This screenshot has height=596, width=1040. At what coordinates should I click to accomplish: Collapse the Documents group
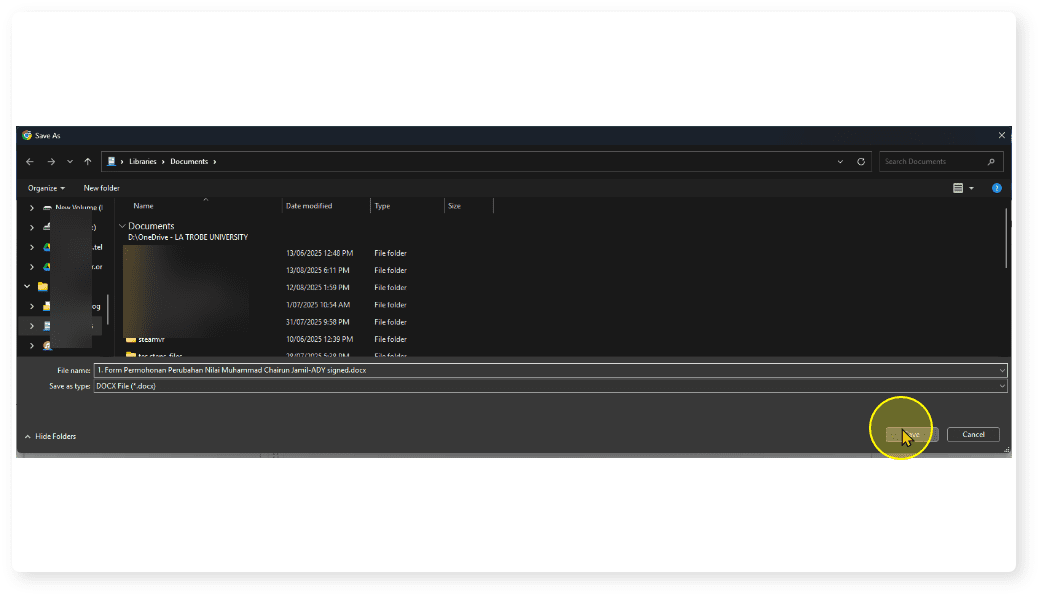point(122,226)
